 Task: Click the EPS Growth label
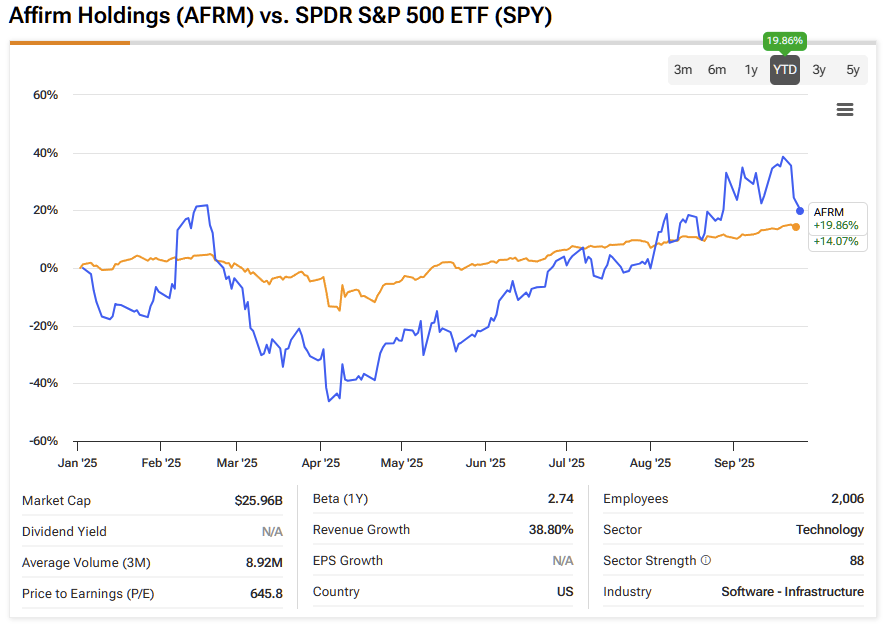[348, 561]
